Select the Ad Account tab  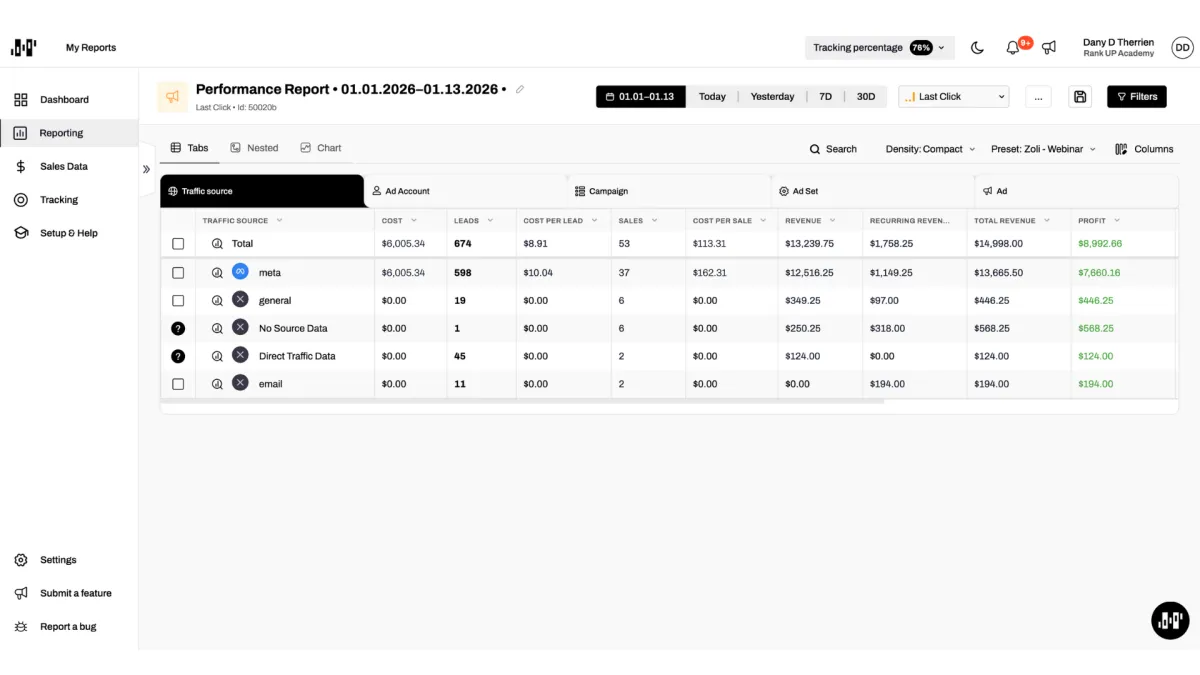[x=465, y=191]
